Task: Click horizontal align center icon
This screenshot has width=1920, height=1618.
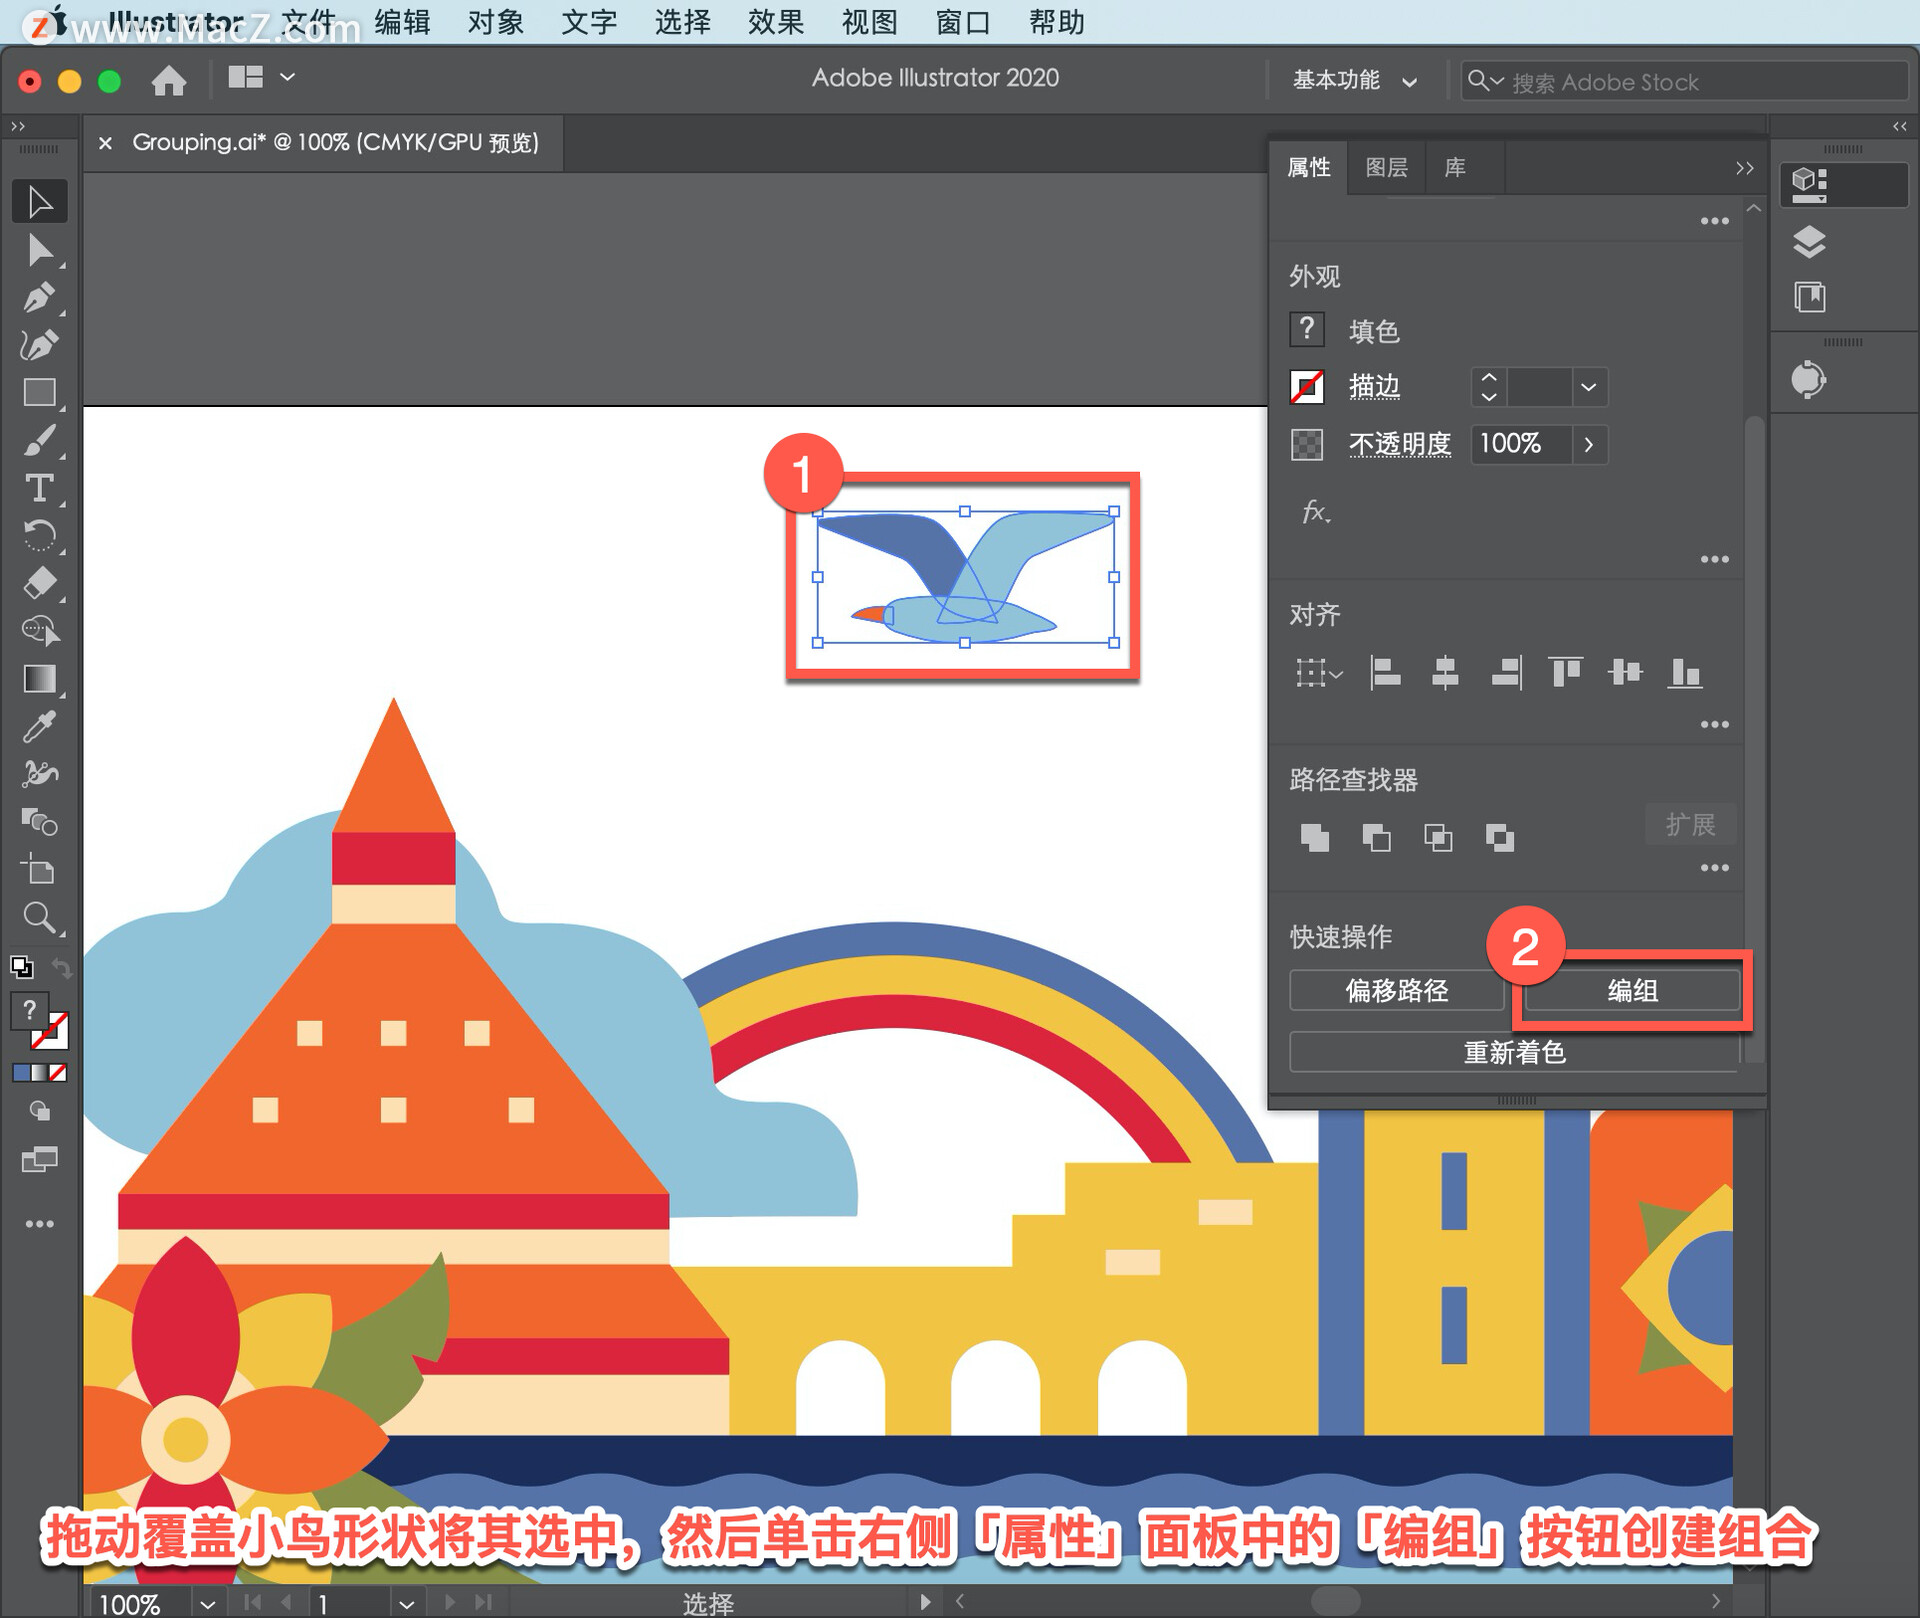Action: [1445, 672]
